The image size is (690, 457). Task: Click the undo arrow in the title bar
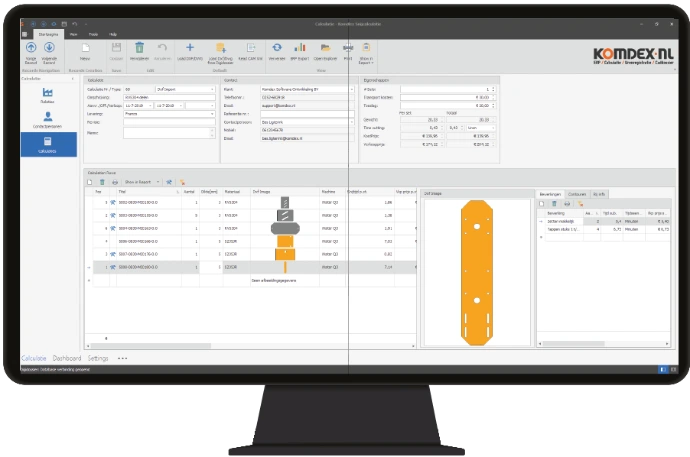[74, 24]
